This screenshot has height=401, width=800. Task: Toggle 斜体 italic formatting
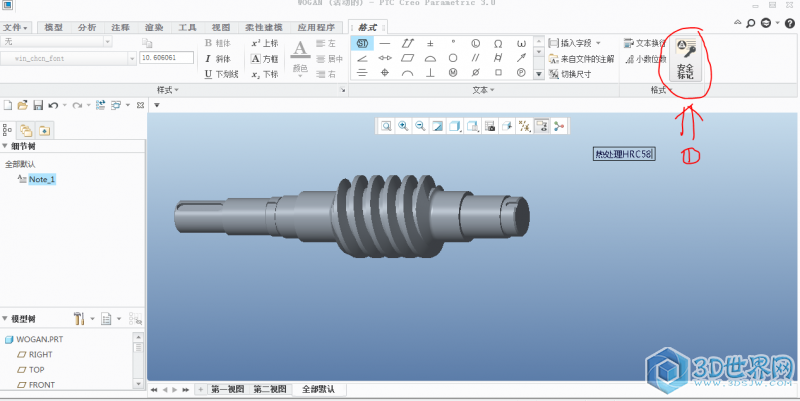tap(218, 59)
